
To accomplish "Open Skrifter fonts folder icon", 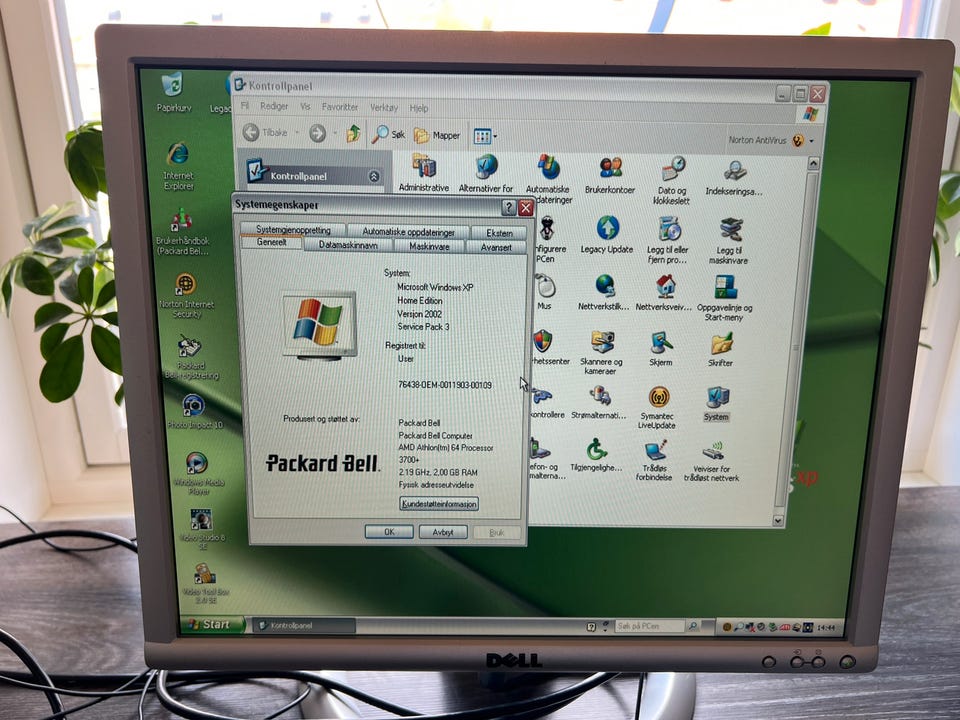I will (721, 350).
